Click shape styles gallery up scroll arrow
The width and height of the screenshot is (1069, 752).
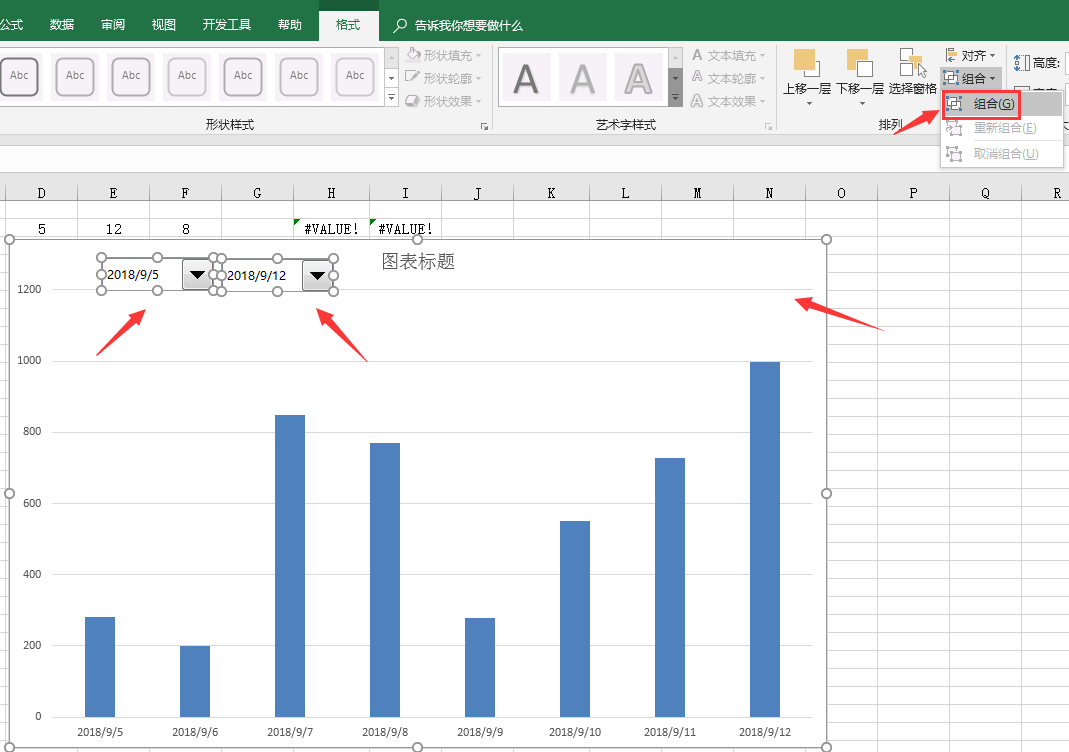tap(391, 57)
